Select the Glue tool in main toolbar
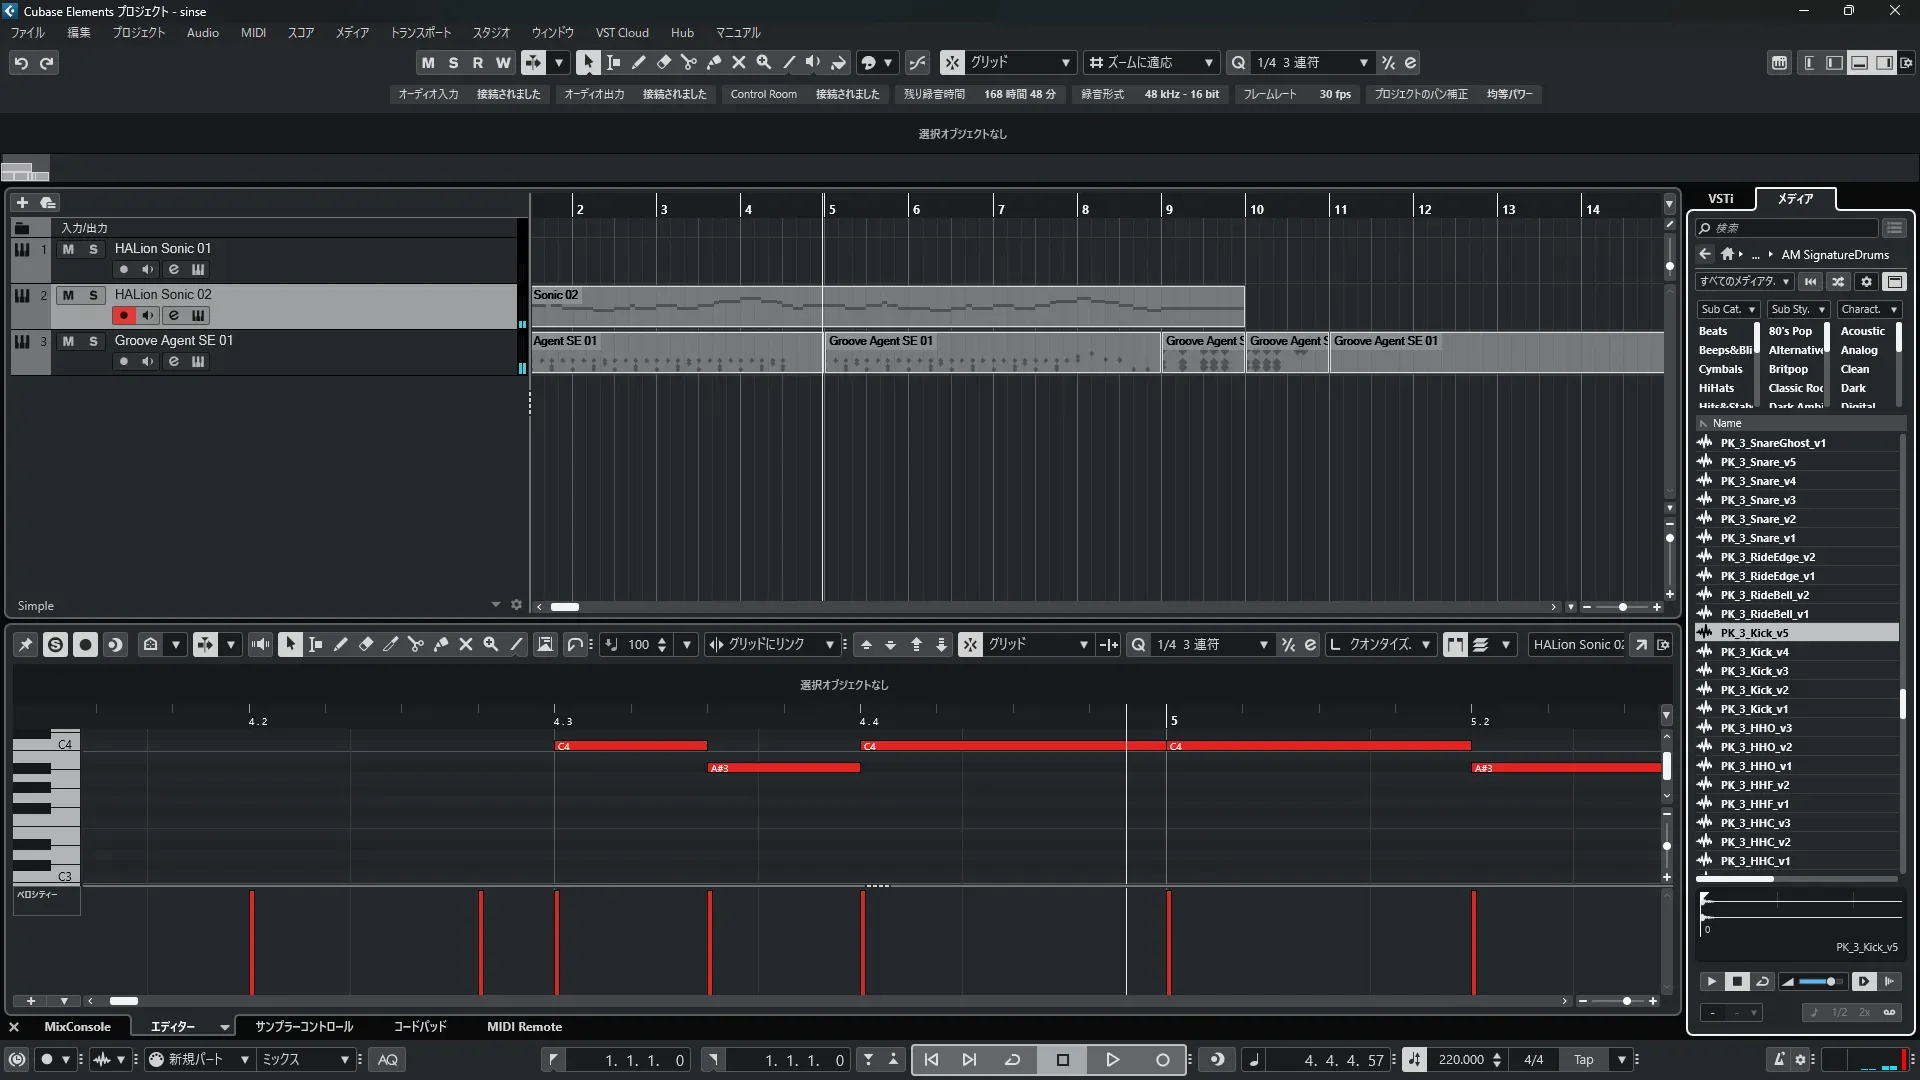The width and height of the screenshot is (1920, 1080). tap(713, 62)
